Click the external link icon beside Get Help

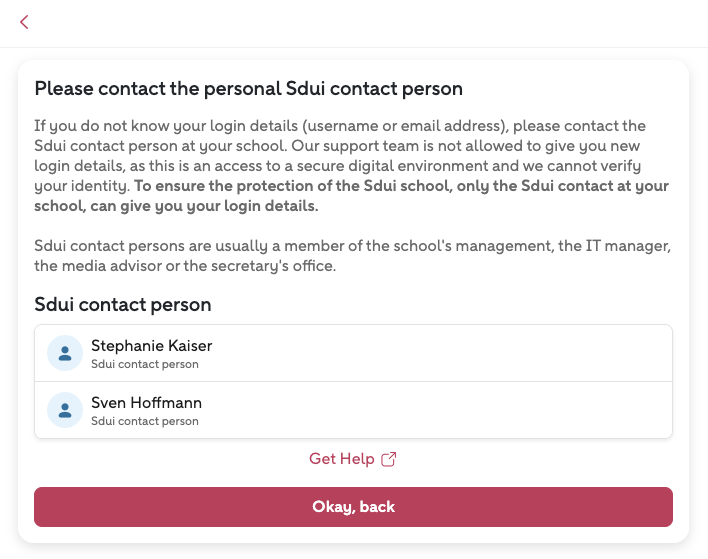click(x=390, y=459)
